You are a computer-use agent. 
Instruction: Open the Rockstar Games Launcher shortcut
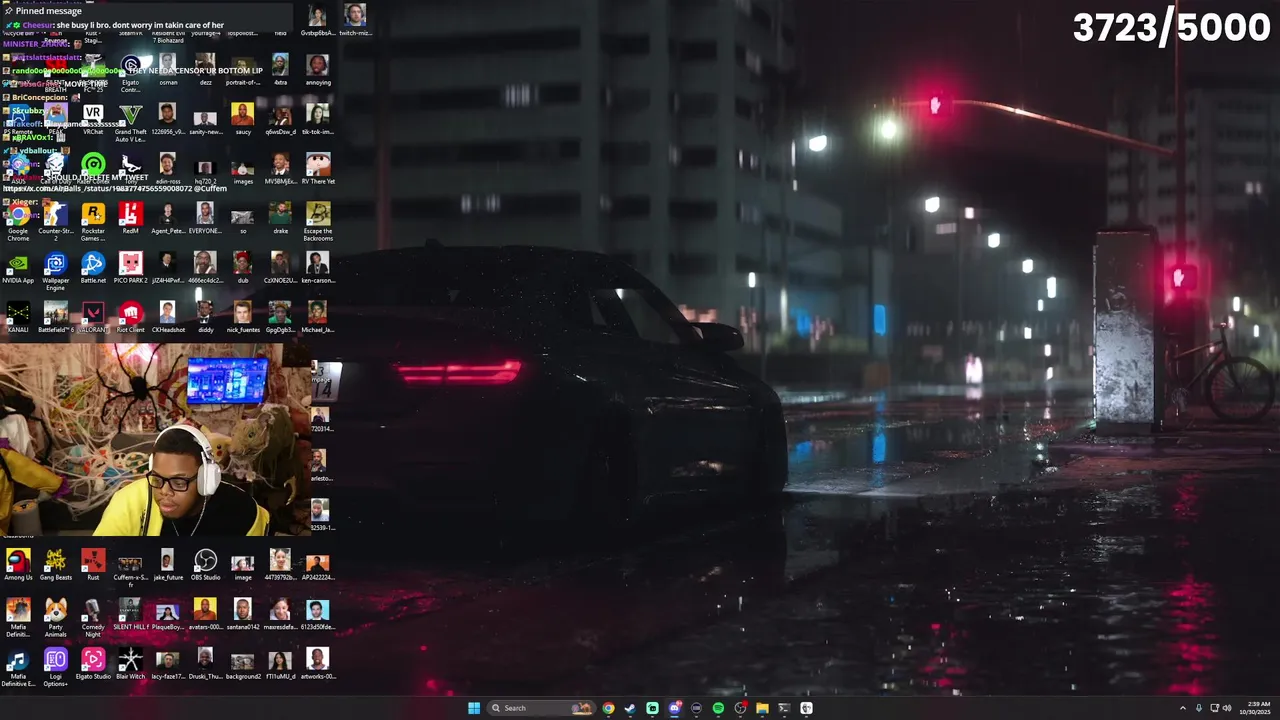pyautogui.click(x=93, y=221)
